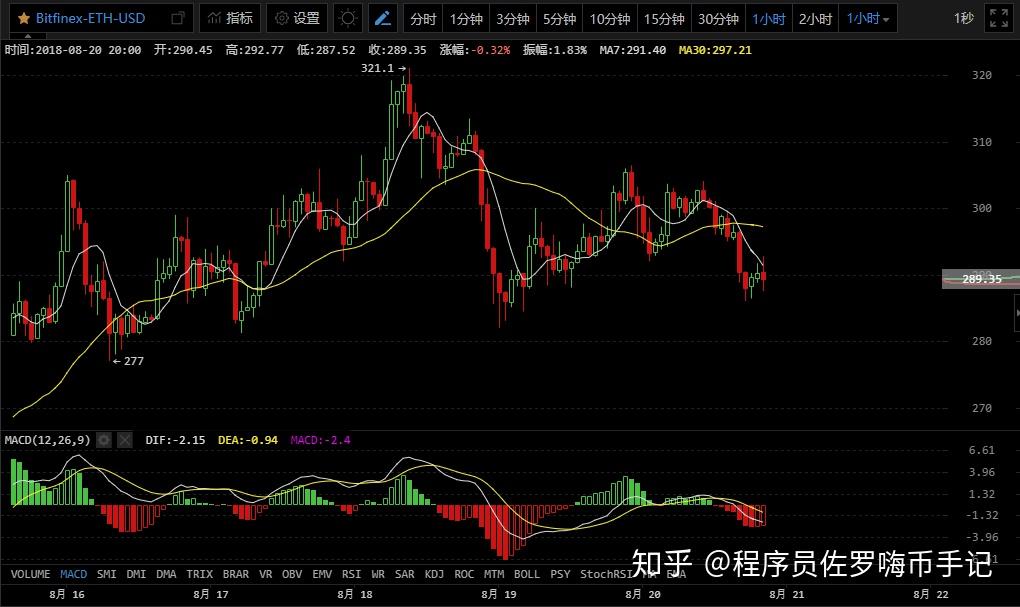The height and width of the screenshot is (607, 1020).
Task: Expand the 1小时 interval dropdown
Action: pyautogui.click(x=868, y=19)
